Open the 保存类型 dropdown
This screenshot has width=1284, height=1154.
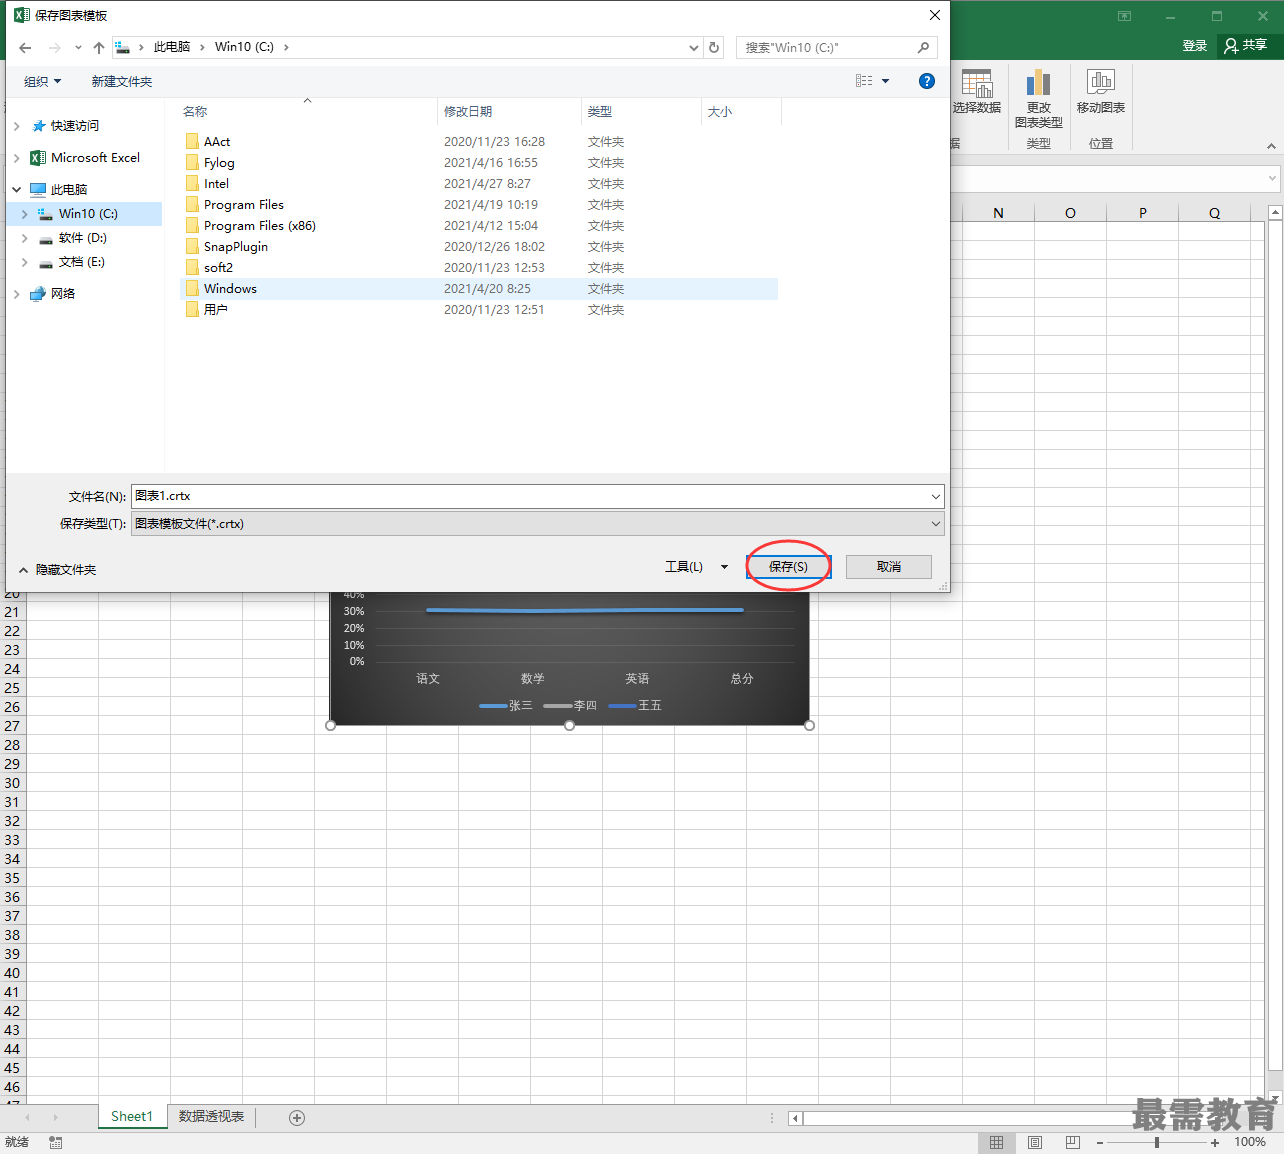[538, 524]
